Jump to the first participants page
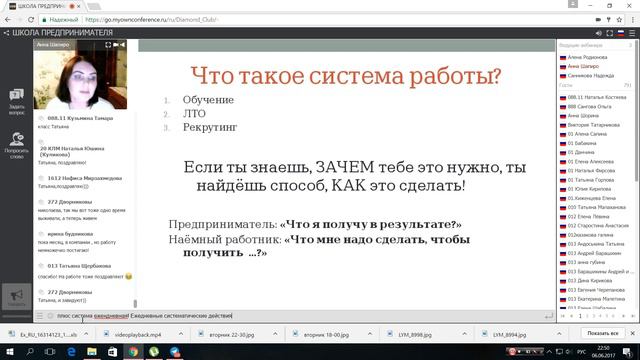640x360 pixels. tap(562, 316)
